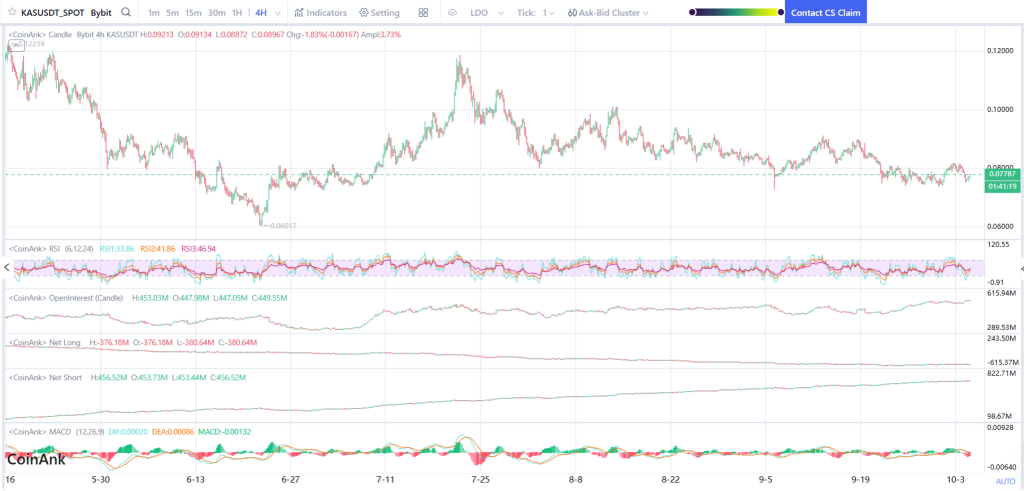The image size is (1024, 491).
Task: Open the multi-chart grid layout icon
Action: (x=423, y=12)
